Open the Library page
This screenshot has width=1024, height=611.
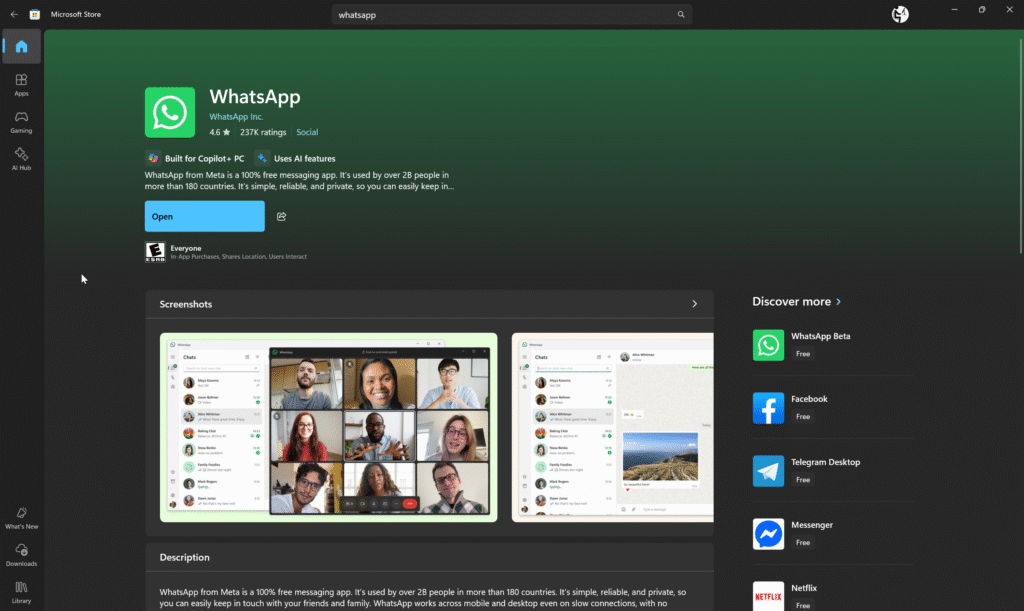21,592
